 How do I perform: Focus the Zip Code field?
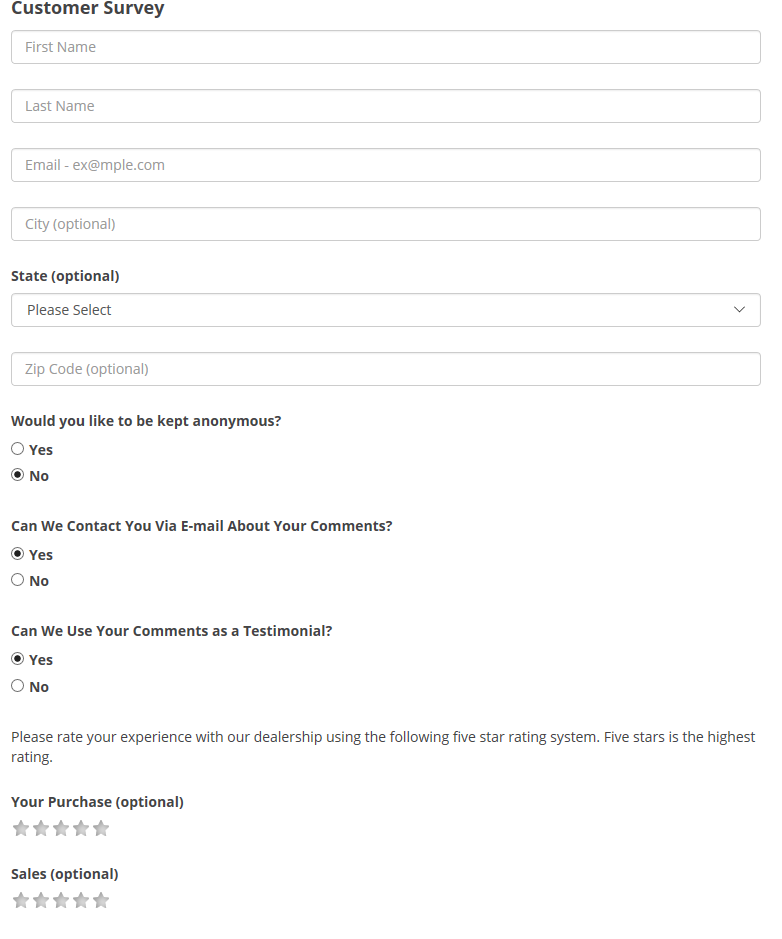pyautogui.click(x=385, y=369)
